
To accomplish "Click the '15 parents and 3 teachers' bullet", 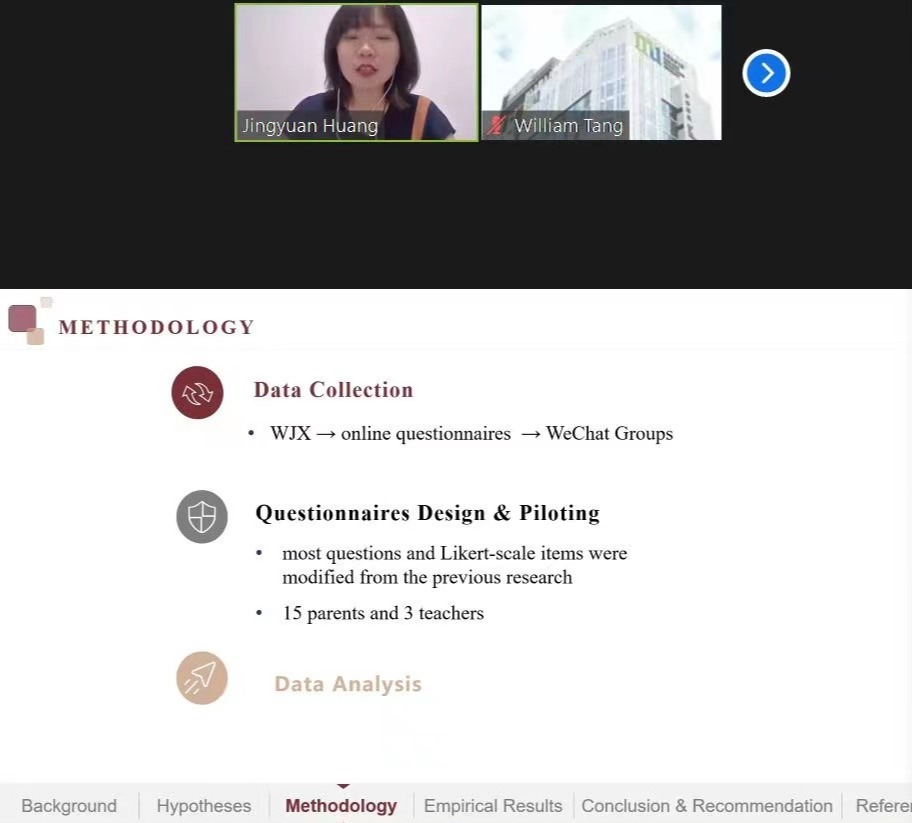I will tap(383, 613).
